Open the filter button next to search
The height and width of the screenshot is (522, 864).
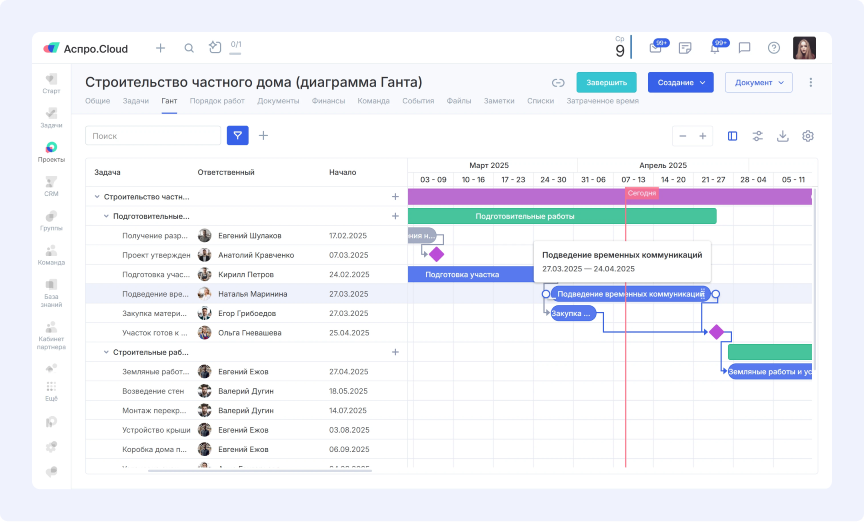[237, 135]
